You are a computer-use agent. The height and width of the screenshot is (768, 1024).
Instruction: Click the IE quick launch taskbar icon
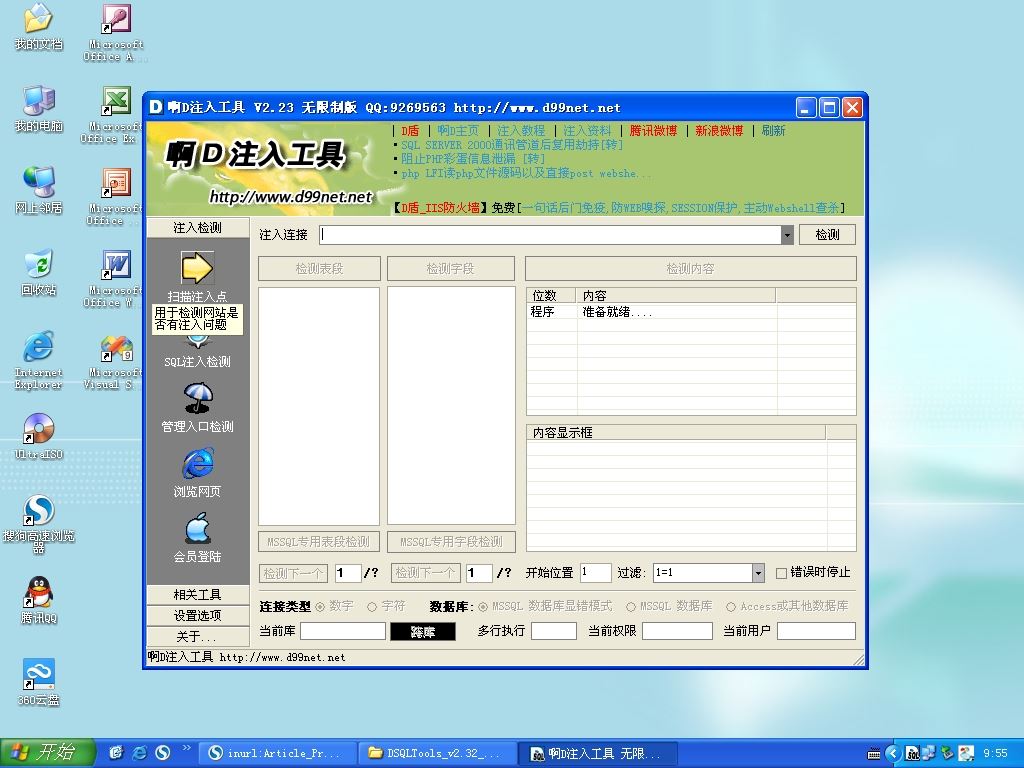[140, 752]
